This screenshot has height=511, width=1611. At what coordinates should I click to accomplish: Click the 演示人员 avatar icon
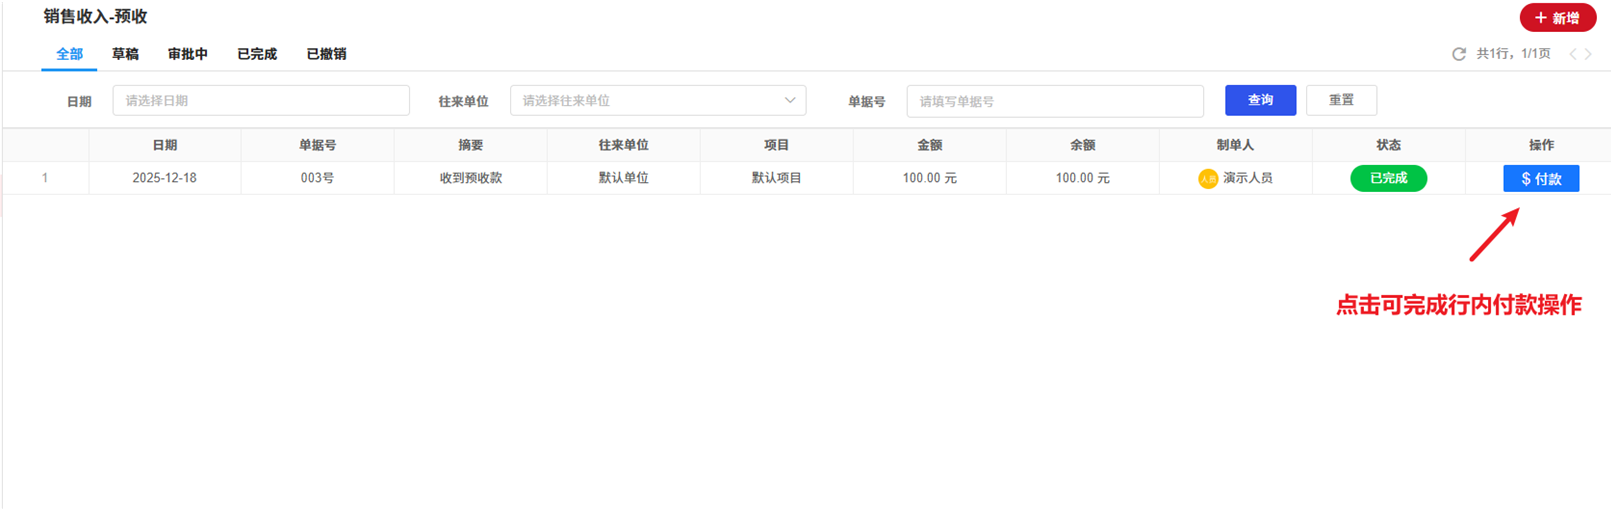tap(1207, 179)
